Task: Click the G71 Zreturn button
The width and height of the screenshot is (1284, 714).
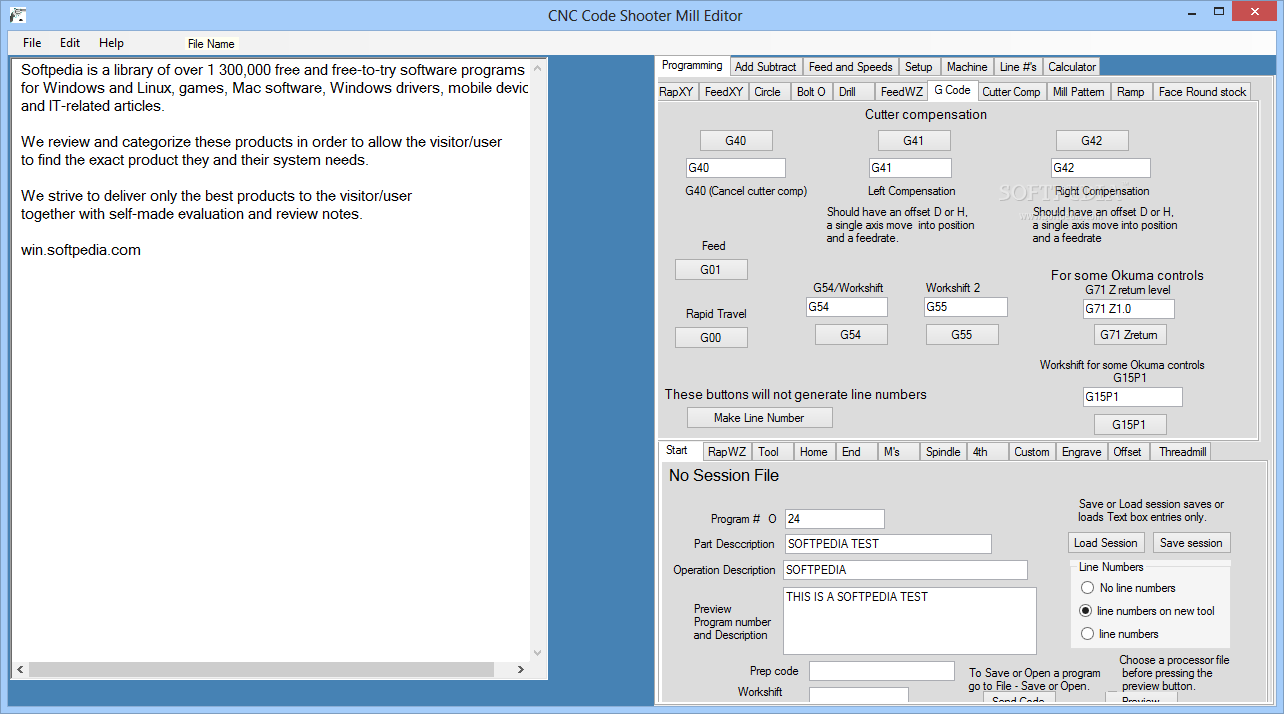Action: tap(1131, 335)
